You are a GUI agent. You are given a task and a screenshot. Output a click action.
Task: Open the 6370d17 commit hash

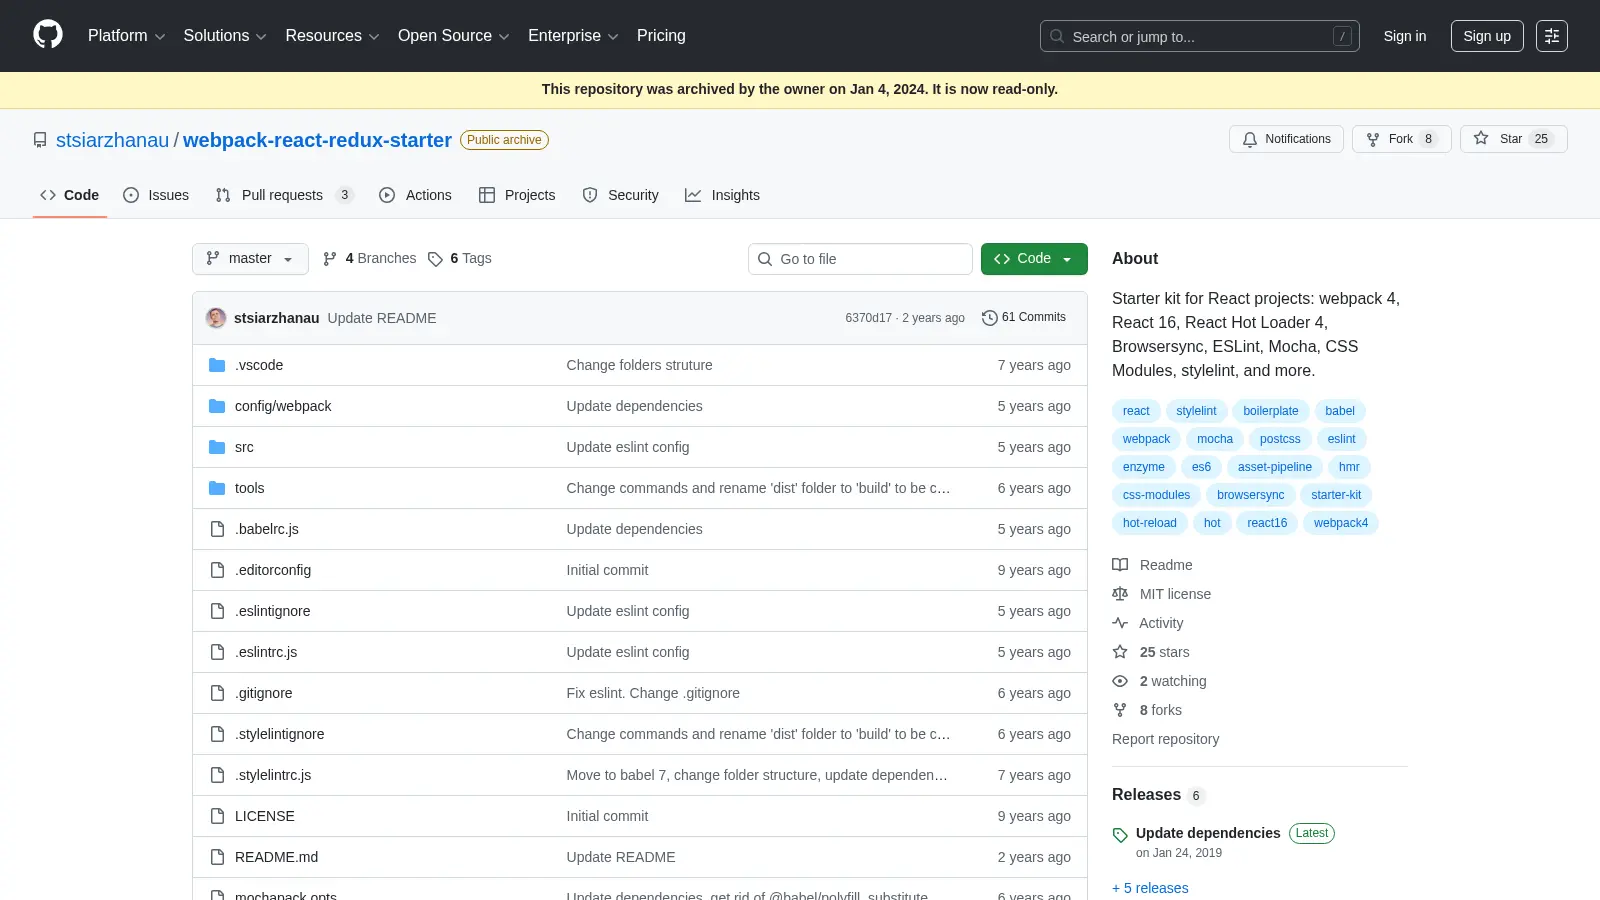tap(868, 318)
